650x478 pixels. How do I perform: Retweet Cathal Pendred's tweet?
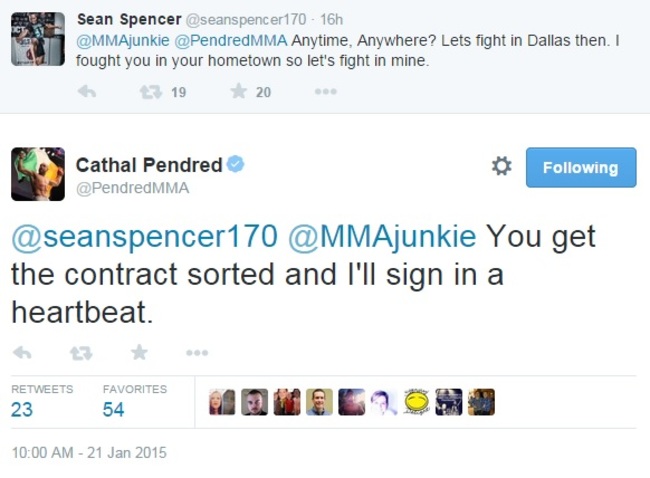(x=81, y=353)
